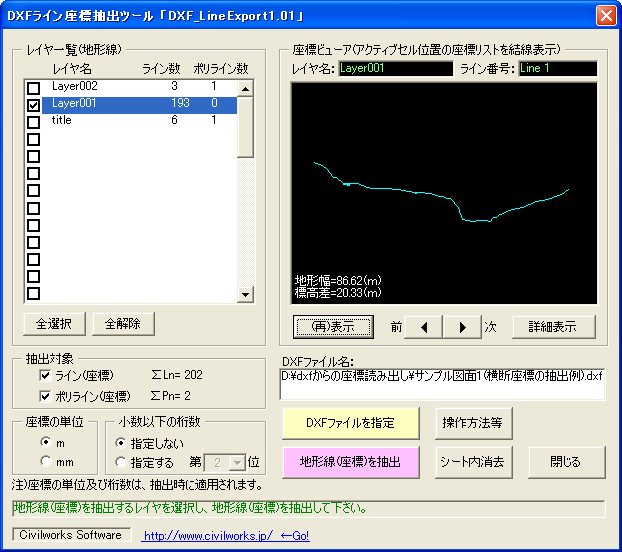Click layer list scroll up arrow

pyautogui.click(x=245, y=89)
